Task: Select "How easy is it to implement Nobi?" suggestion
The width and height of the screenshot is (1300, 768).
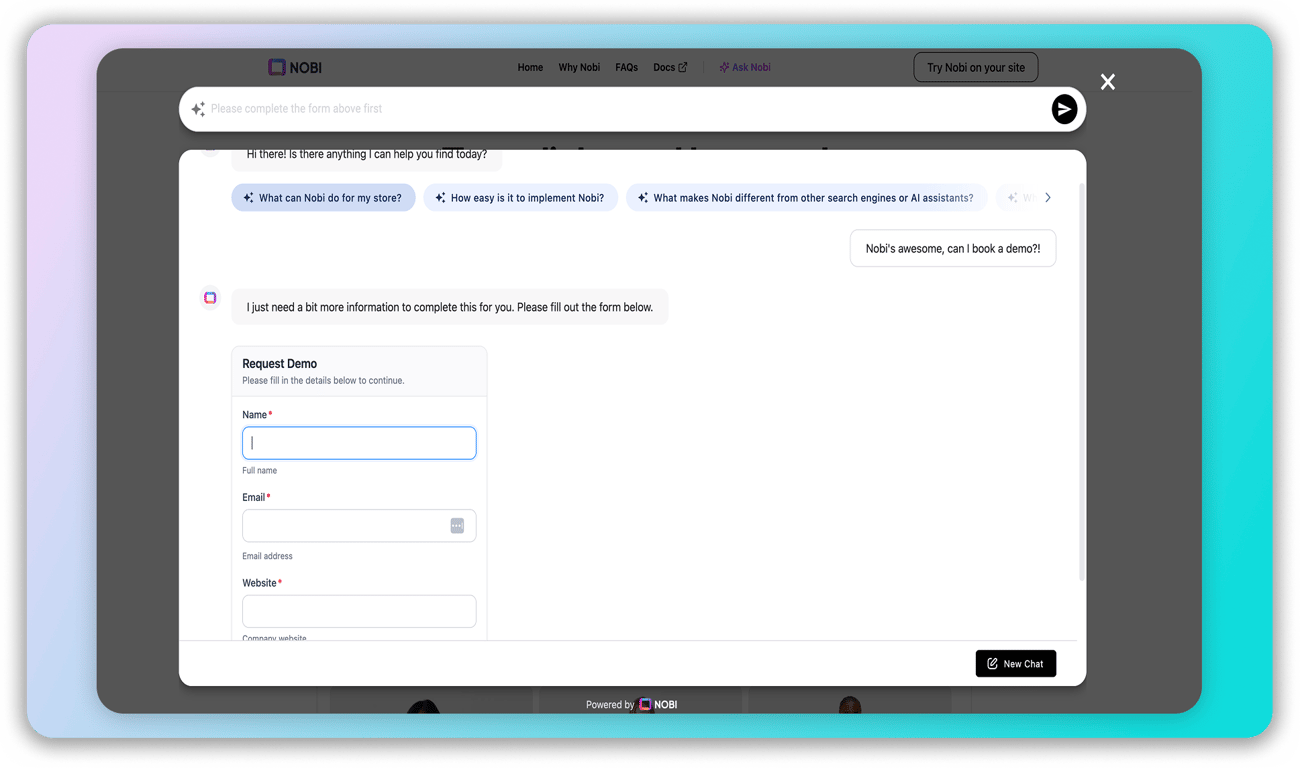Action: click(x=521, y=198)
